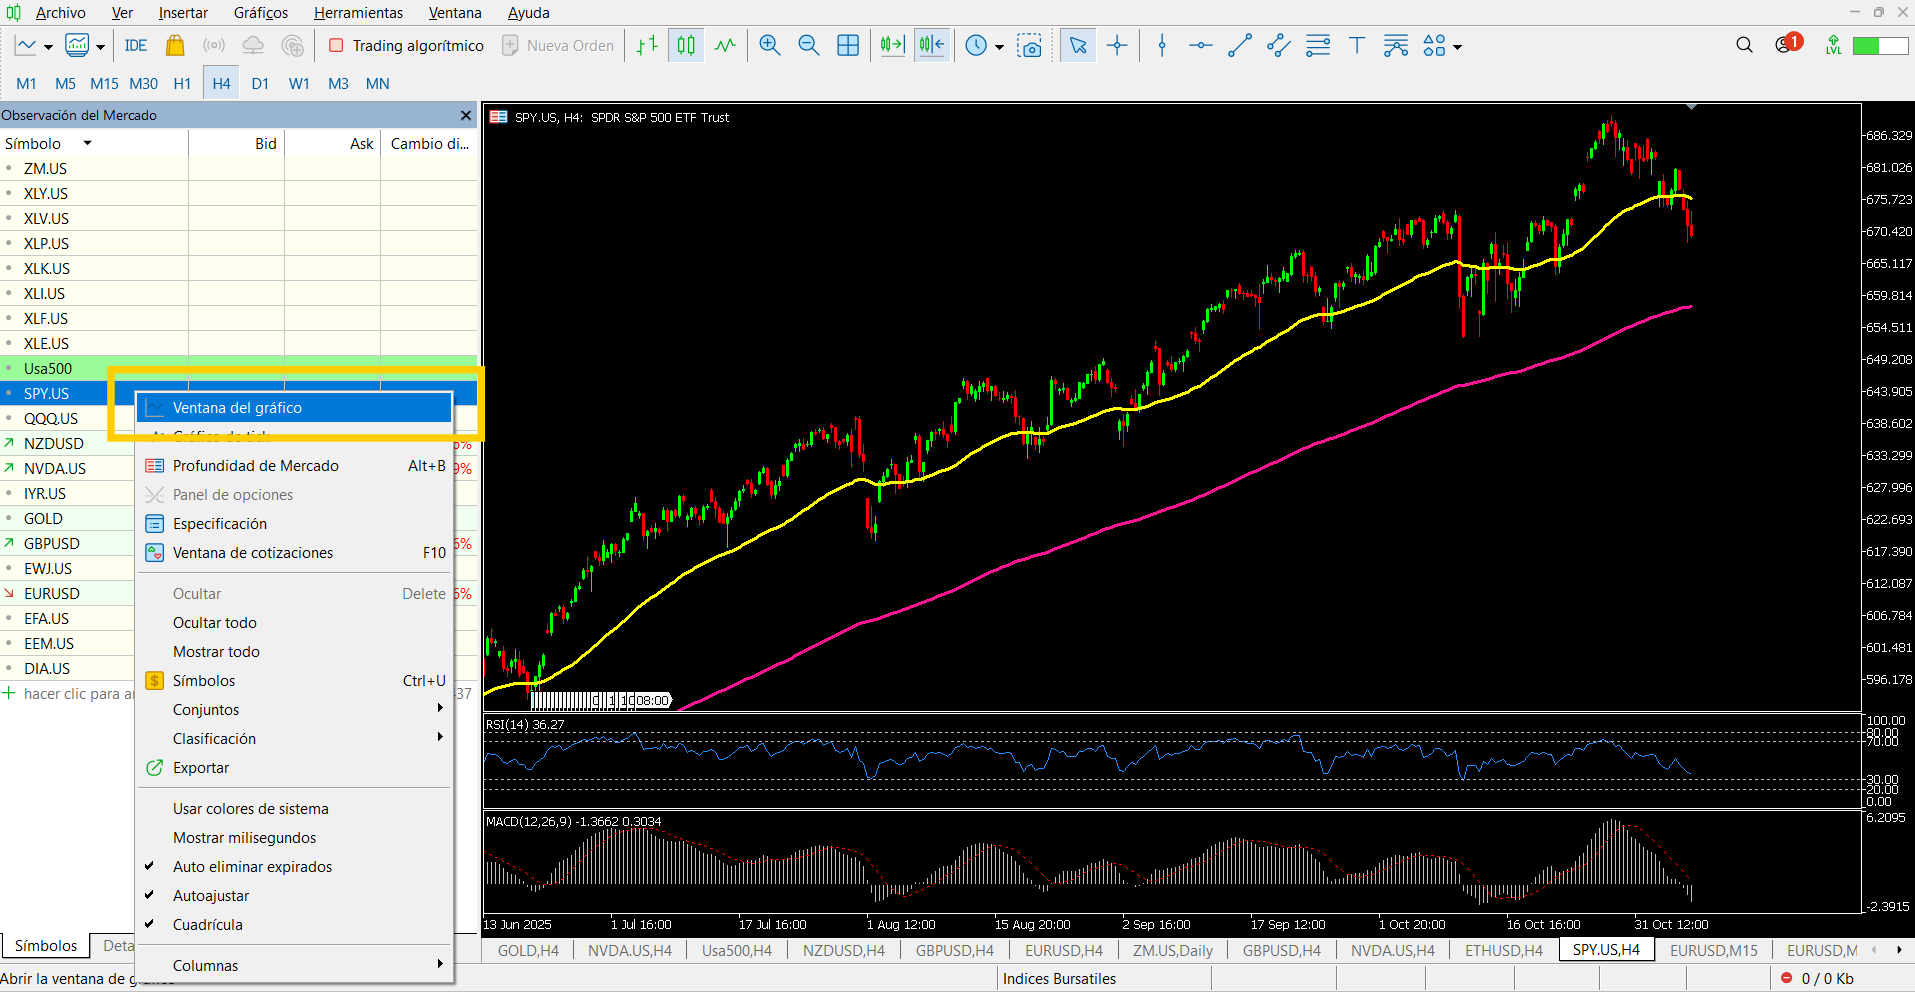The height and width of the screenshot is (992, 1915).
Task: Select the trendline drawing tool
Action: [1239, 46]
